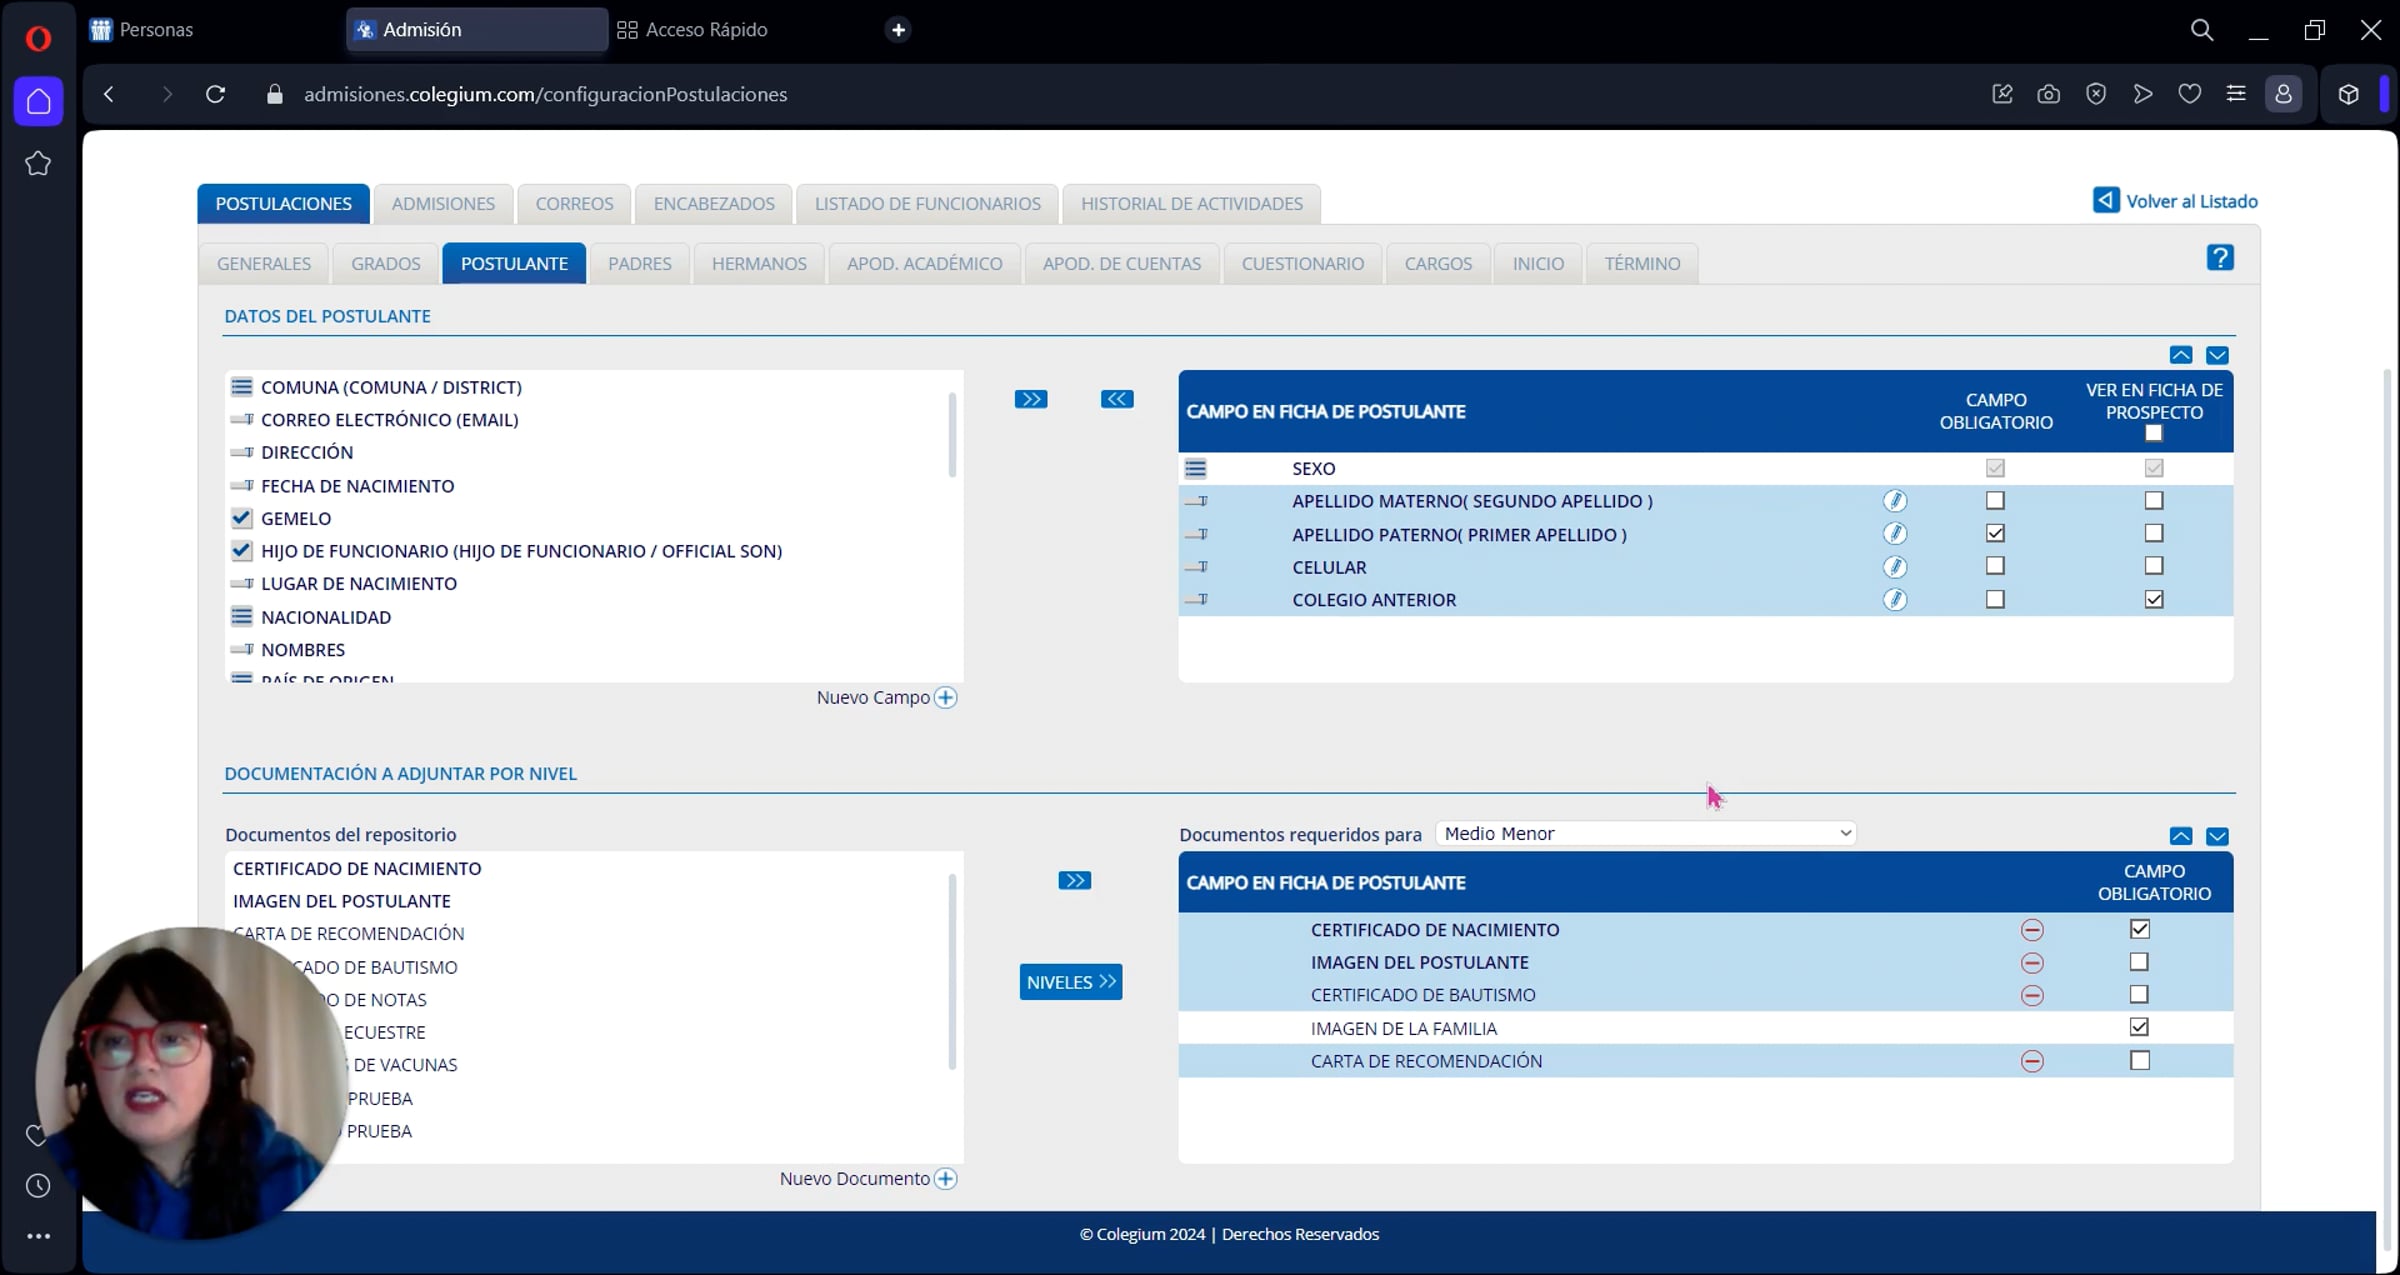
Task: Click plus icon next to Nuevo Campo
Action: click(x=945, y=698)
